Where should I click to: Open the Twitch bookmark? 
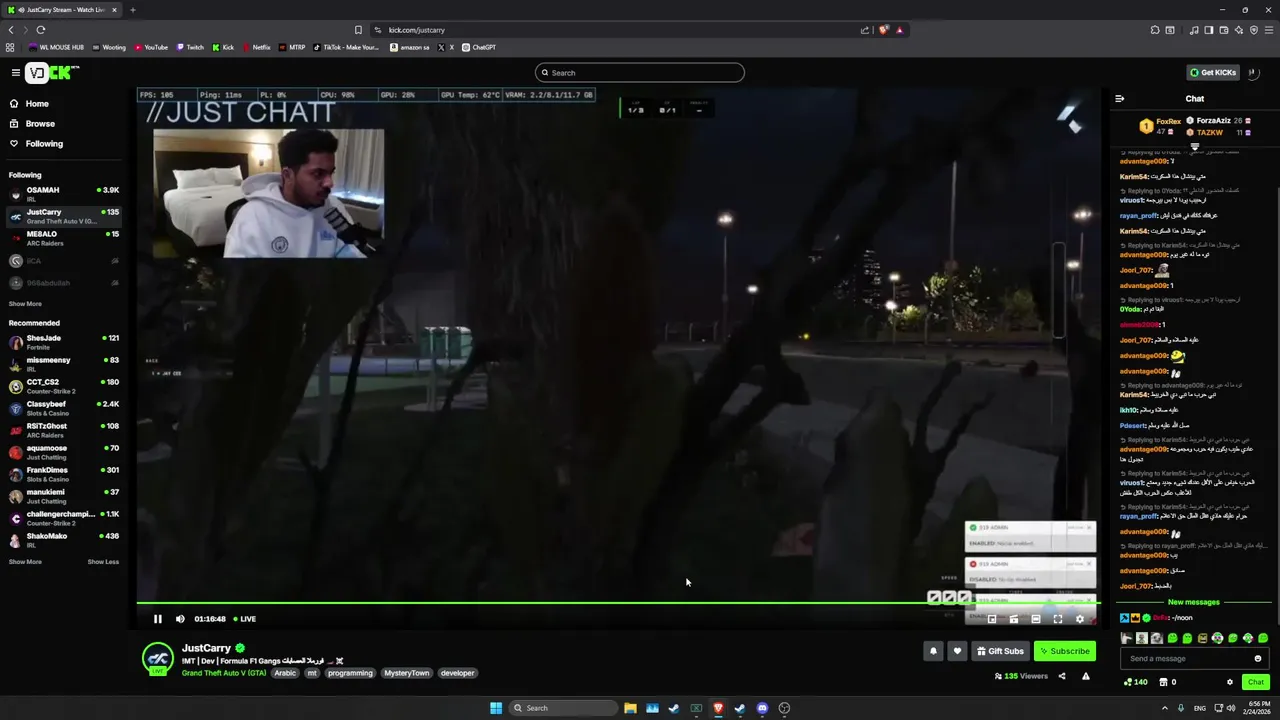click(190, 47)
